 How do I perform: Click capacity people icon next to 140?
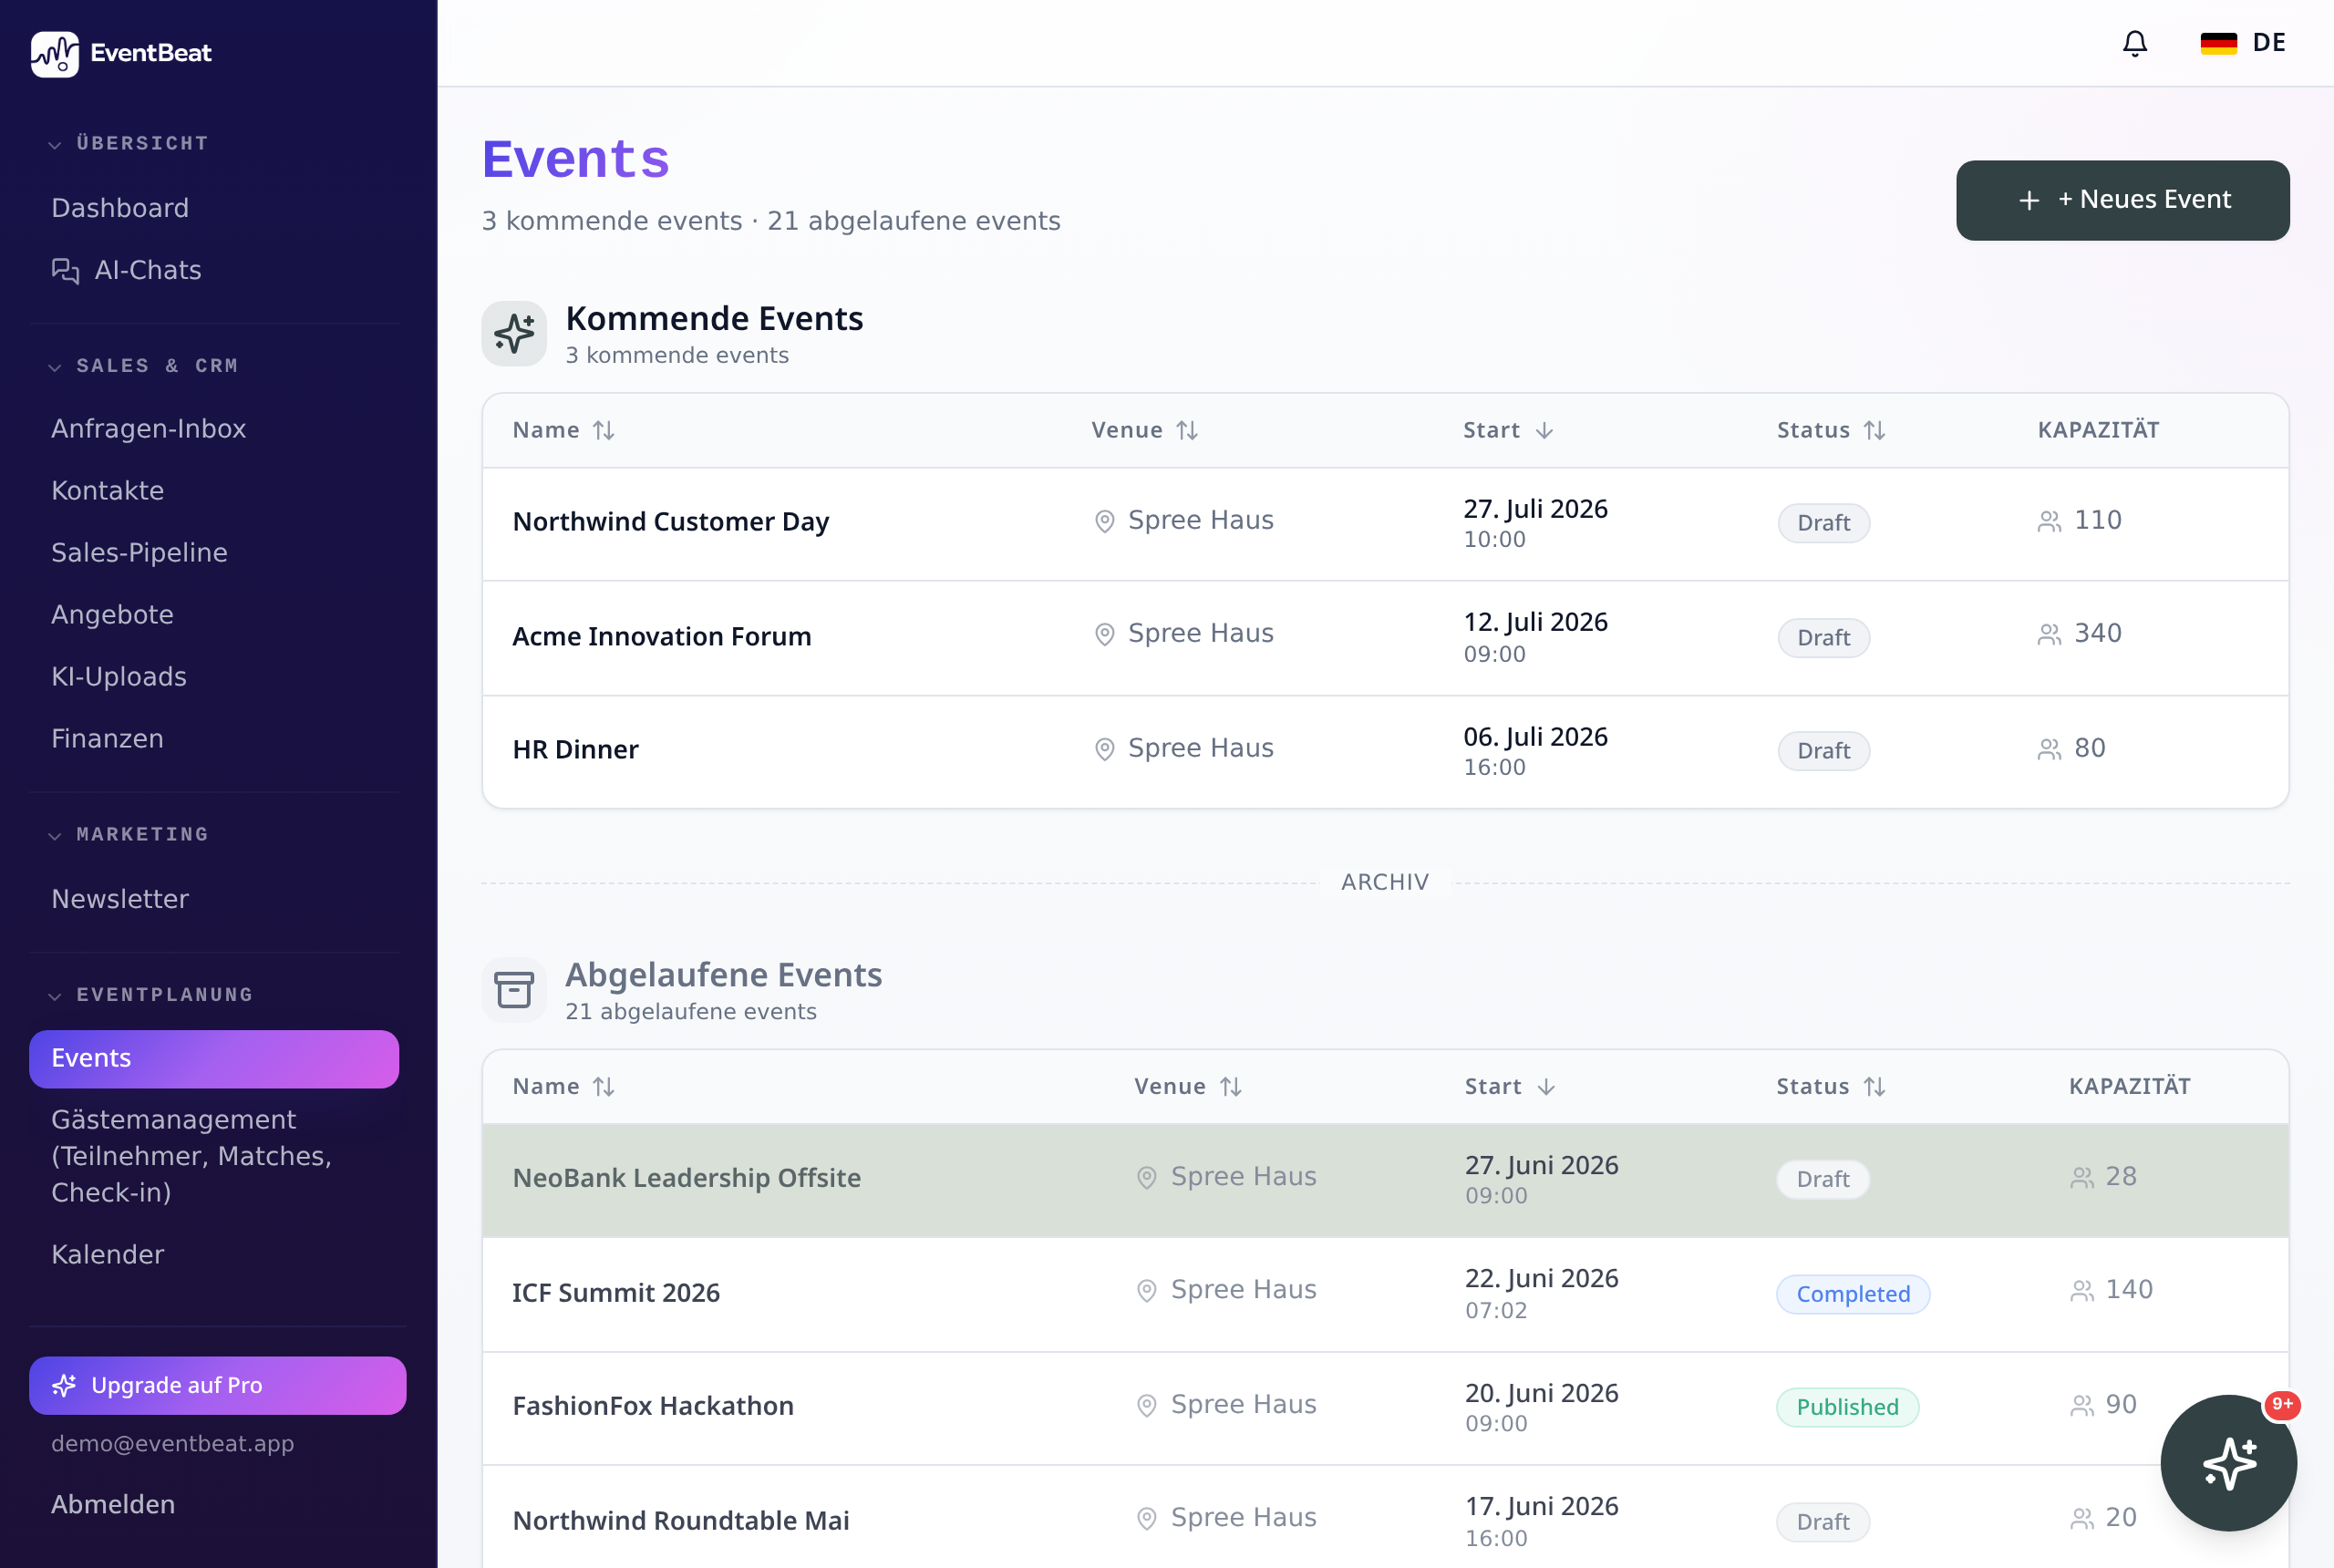[2082, 1290]
